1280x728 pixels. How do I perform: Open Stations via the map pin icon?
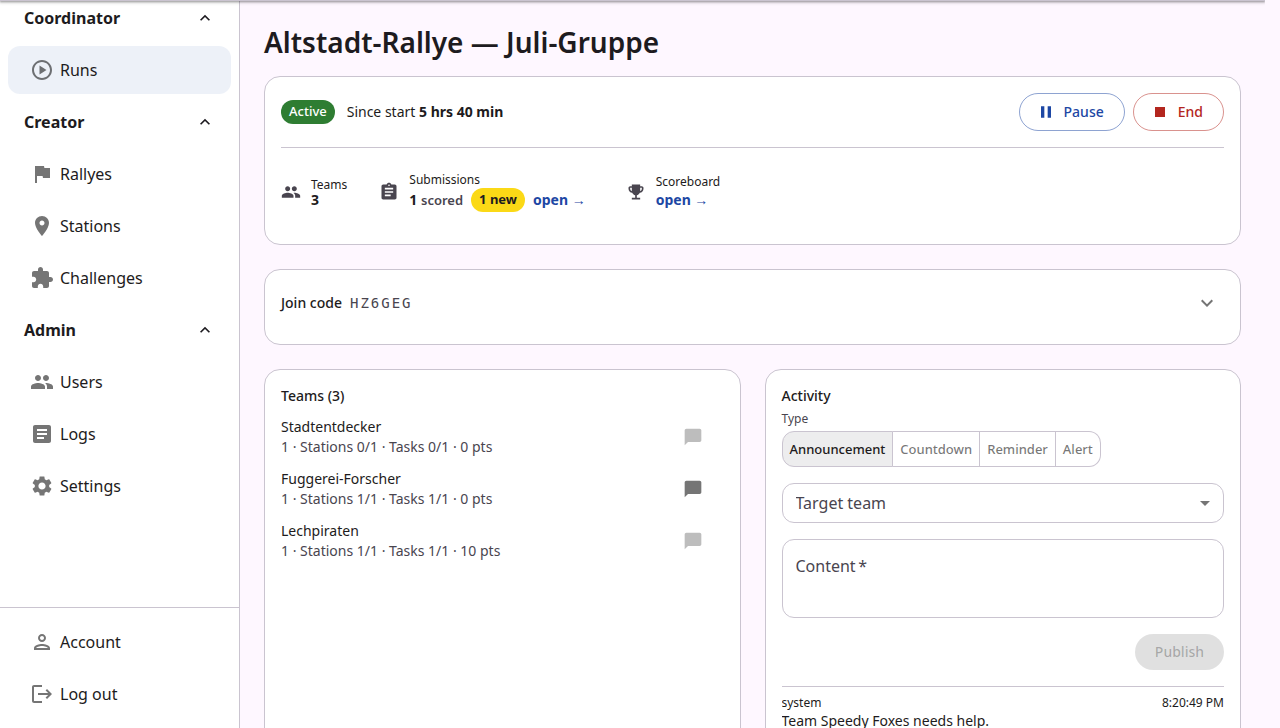pos(42,226)
